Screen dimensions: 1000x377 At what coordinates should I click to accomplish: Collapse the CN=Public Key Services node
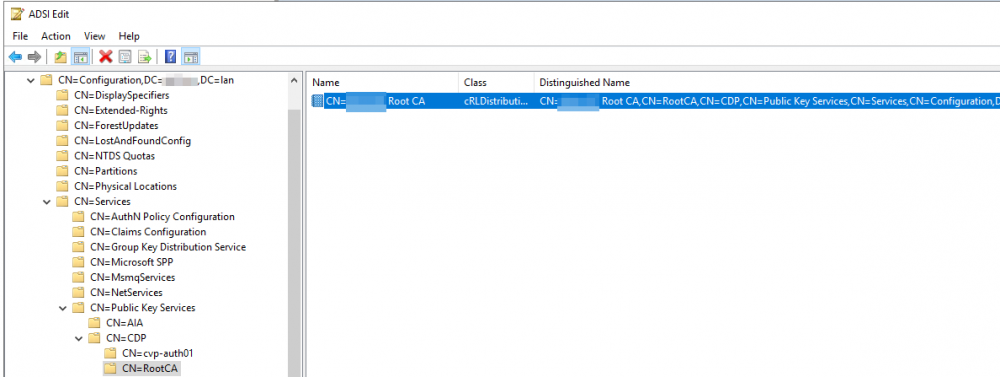click(x=62, y=308)
